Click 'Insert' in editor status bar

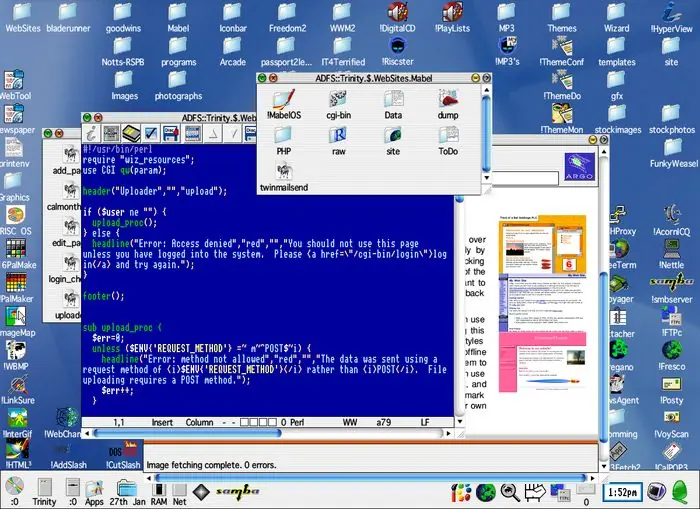(162, 422)
